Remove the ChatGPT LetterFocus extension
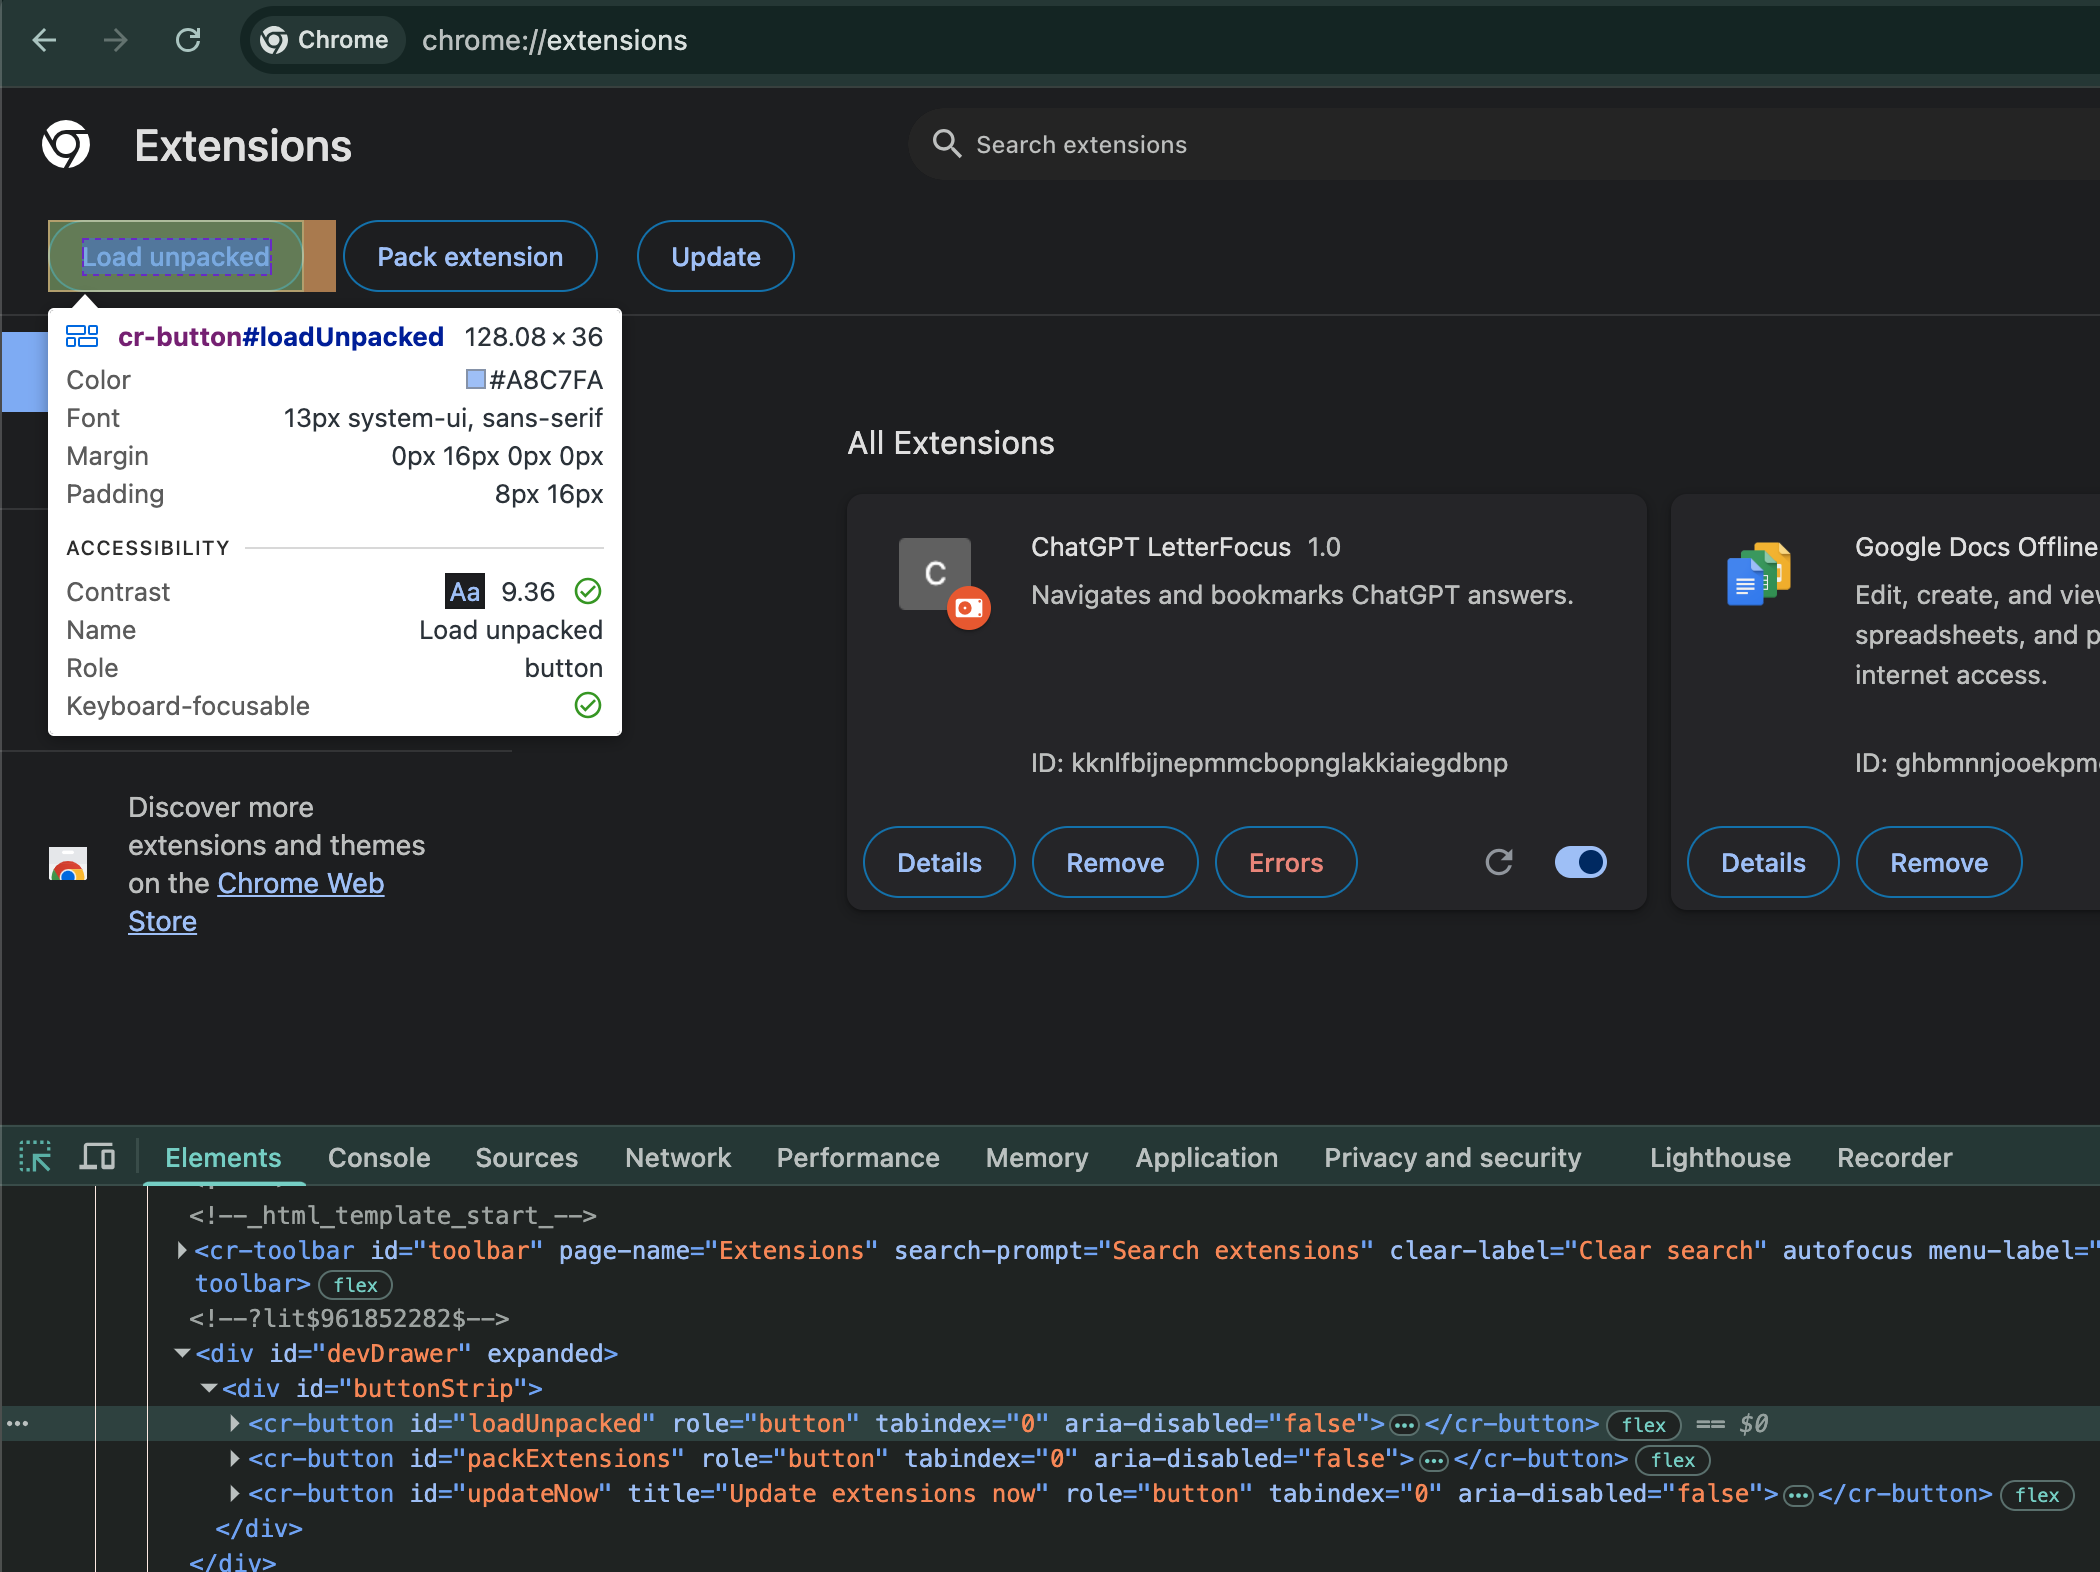This screenshot has width=2100, height=1572. click(1115, 863)
